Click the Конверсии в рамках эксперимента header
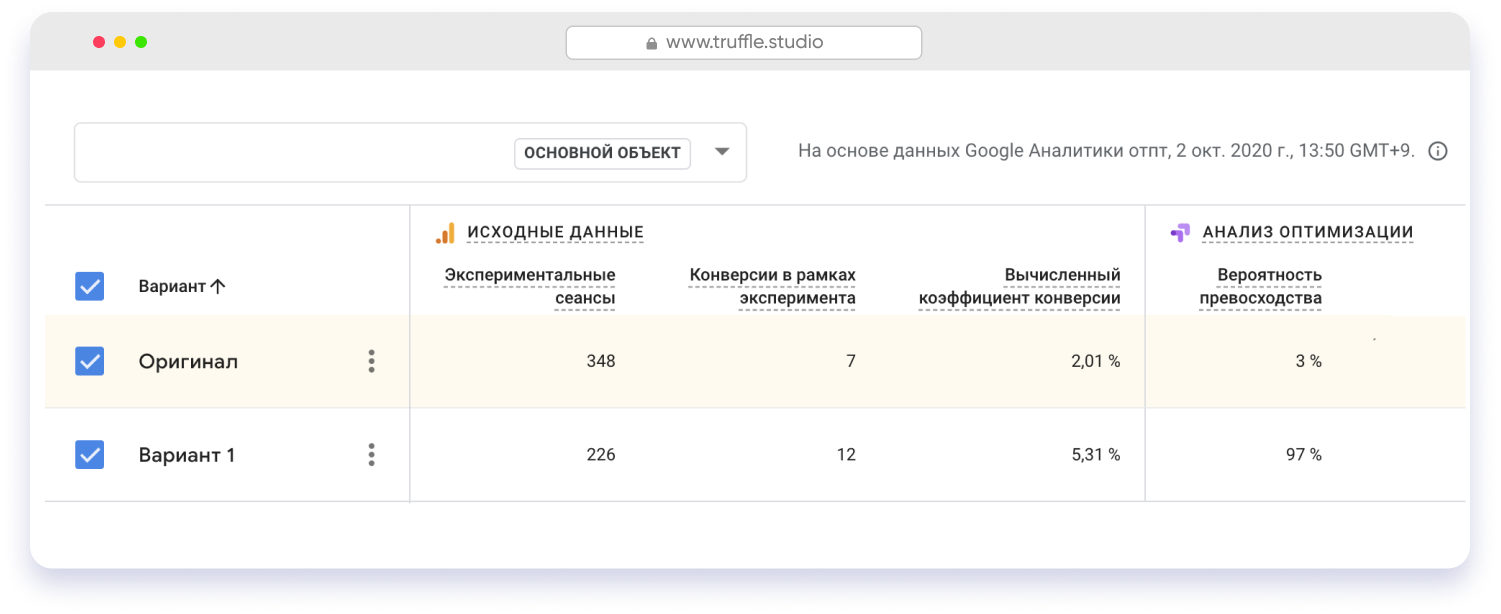1501x614 pixels. click(x=772, y=286)
